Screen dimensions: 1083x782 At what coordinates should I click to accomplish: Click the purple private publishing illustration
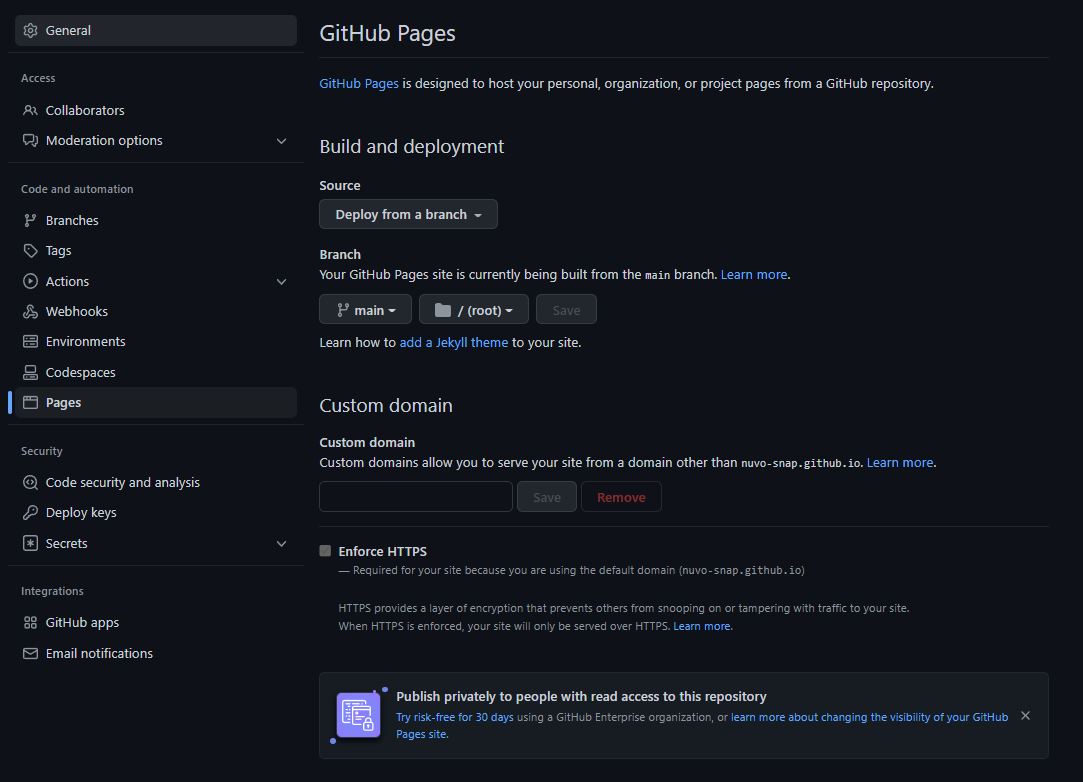(358, 715)
